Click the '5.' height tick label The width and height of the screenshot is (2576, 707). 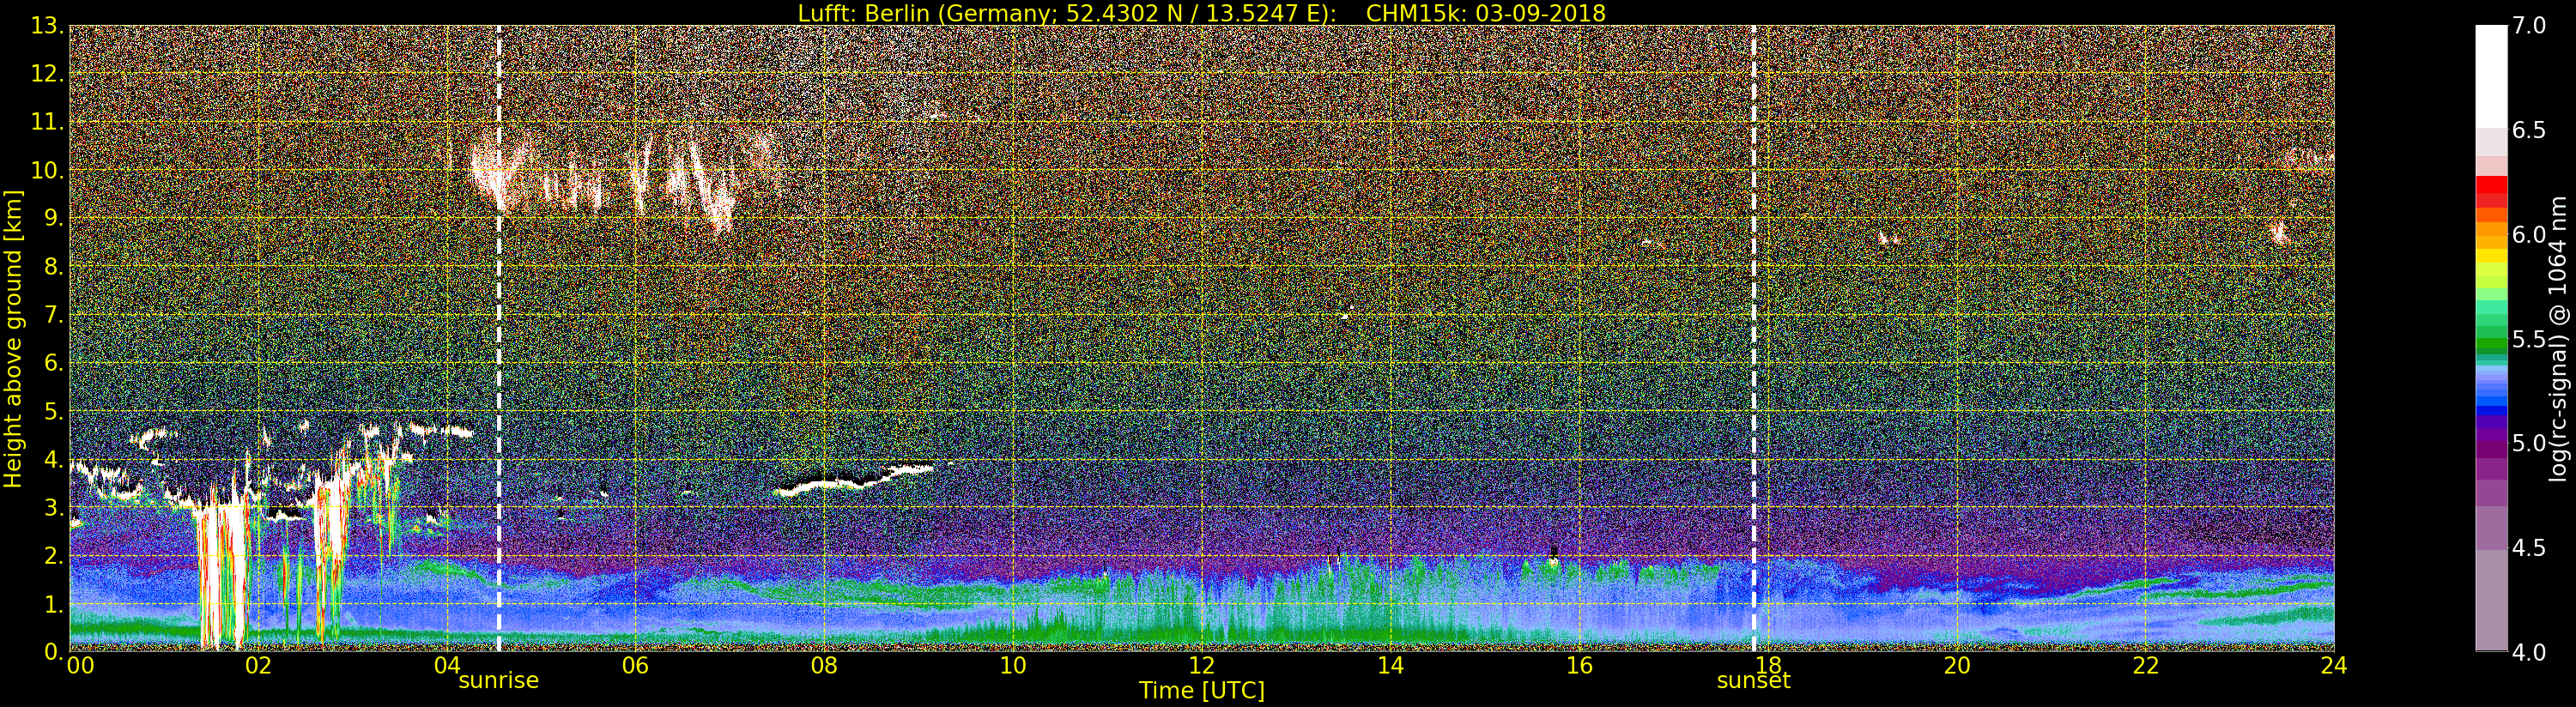coord(54,411)
